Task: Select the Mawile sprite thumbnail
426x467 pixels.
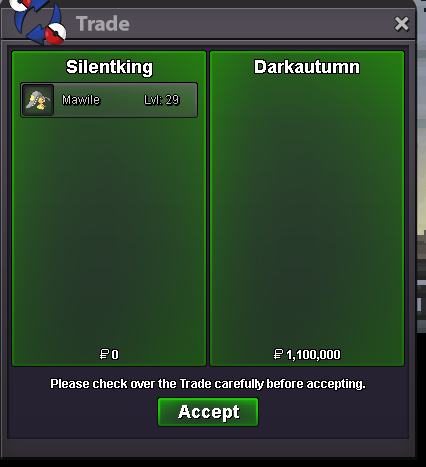Action: pyautogui.click(x=38, y=100)
